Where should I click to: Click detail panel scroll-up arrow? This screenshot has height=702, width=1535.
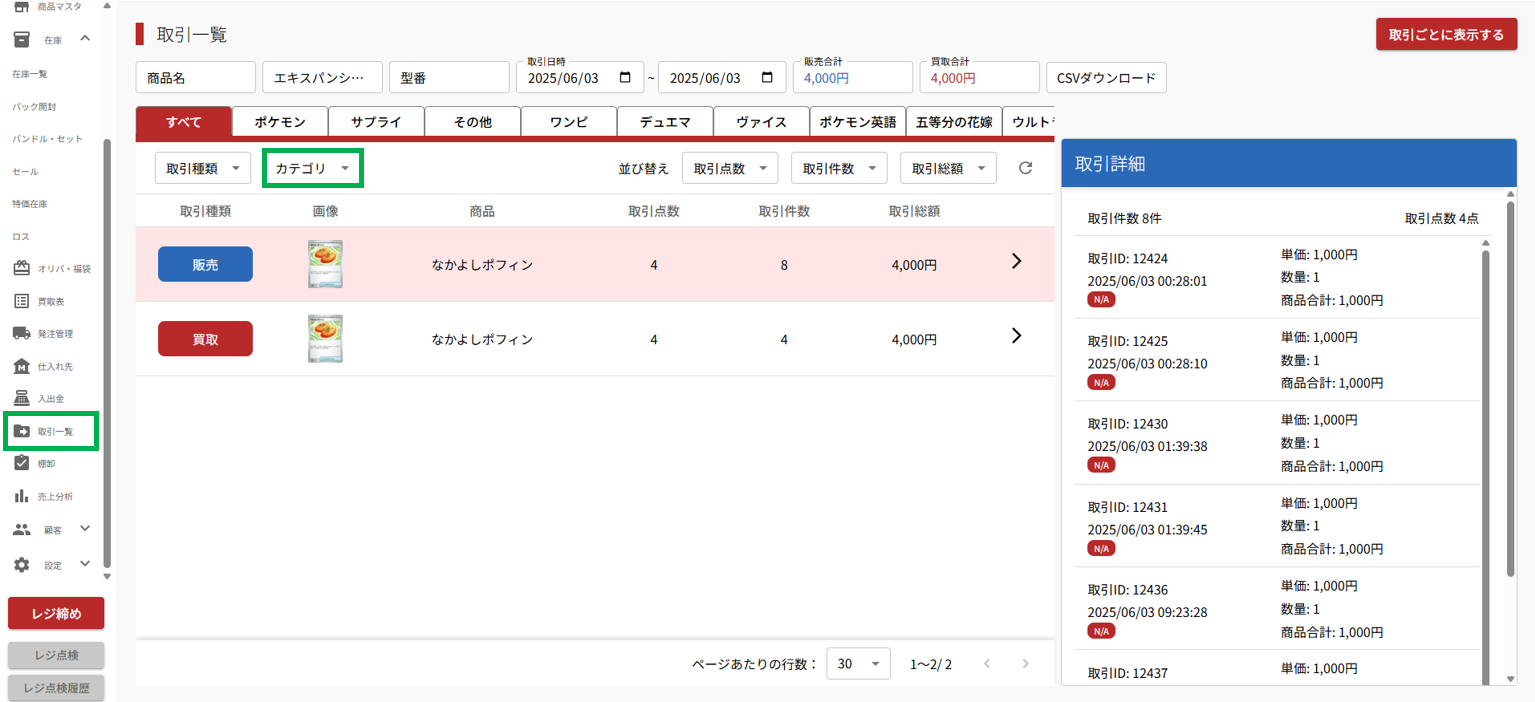1511,194
